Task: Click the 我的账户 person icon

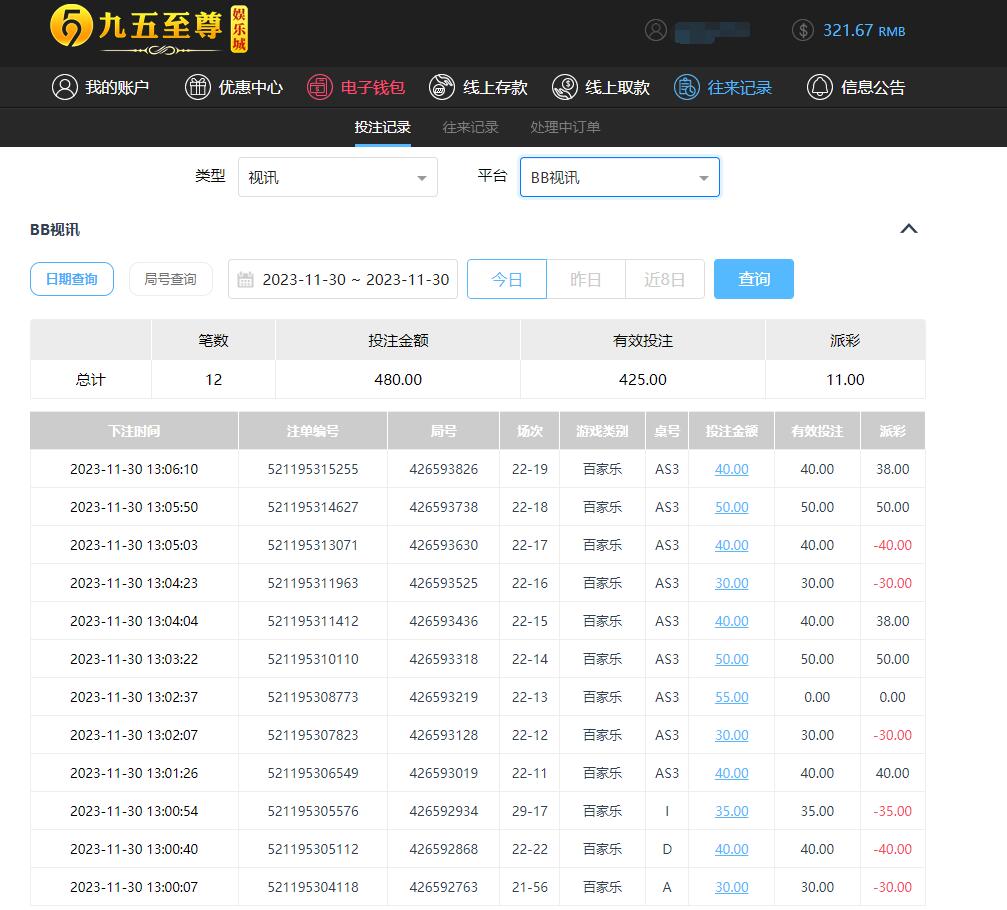Action: pos(65,87)
